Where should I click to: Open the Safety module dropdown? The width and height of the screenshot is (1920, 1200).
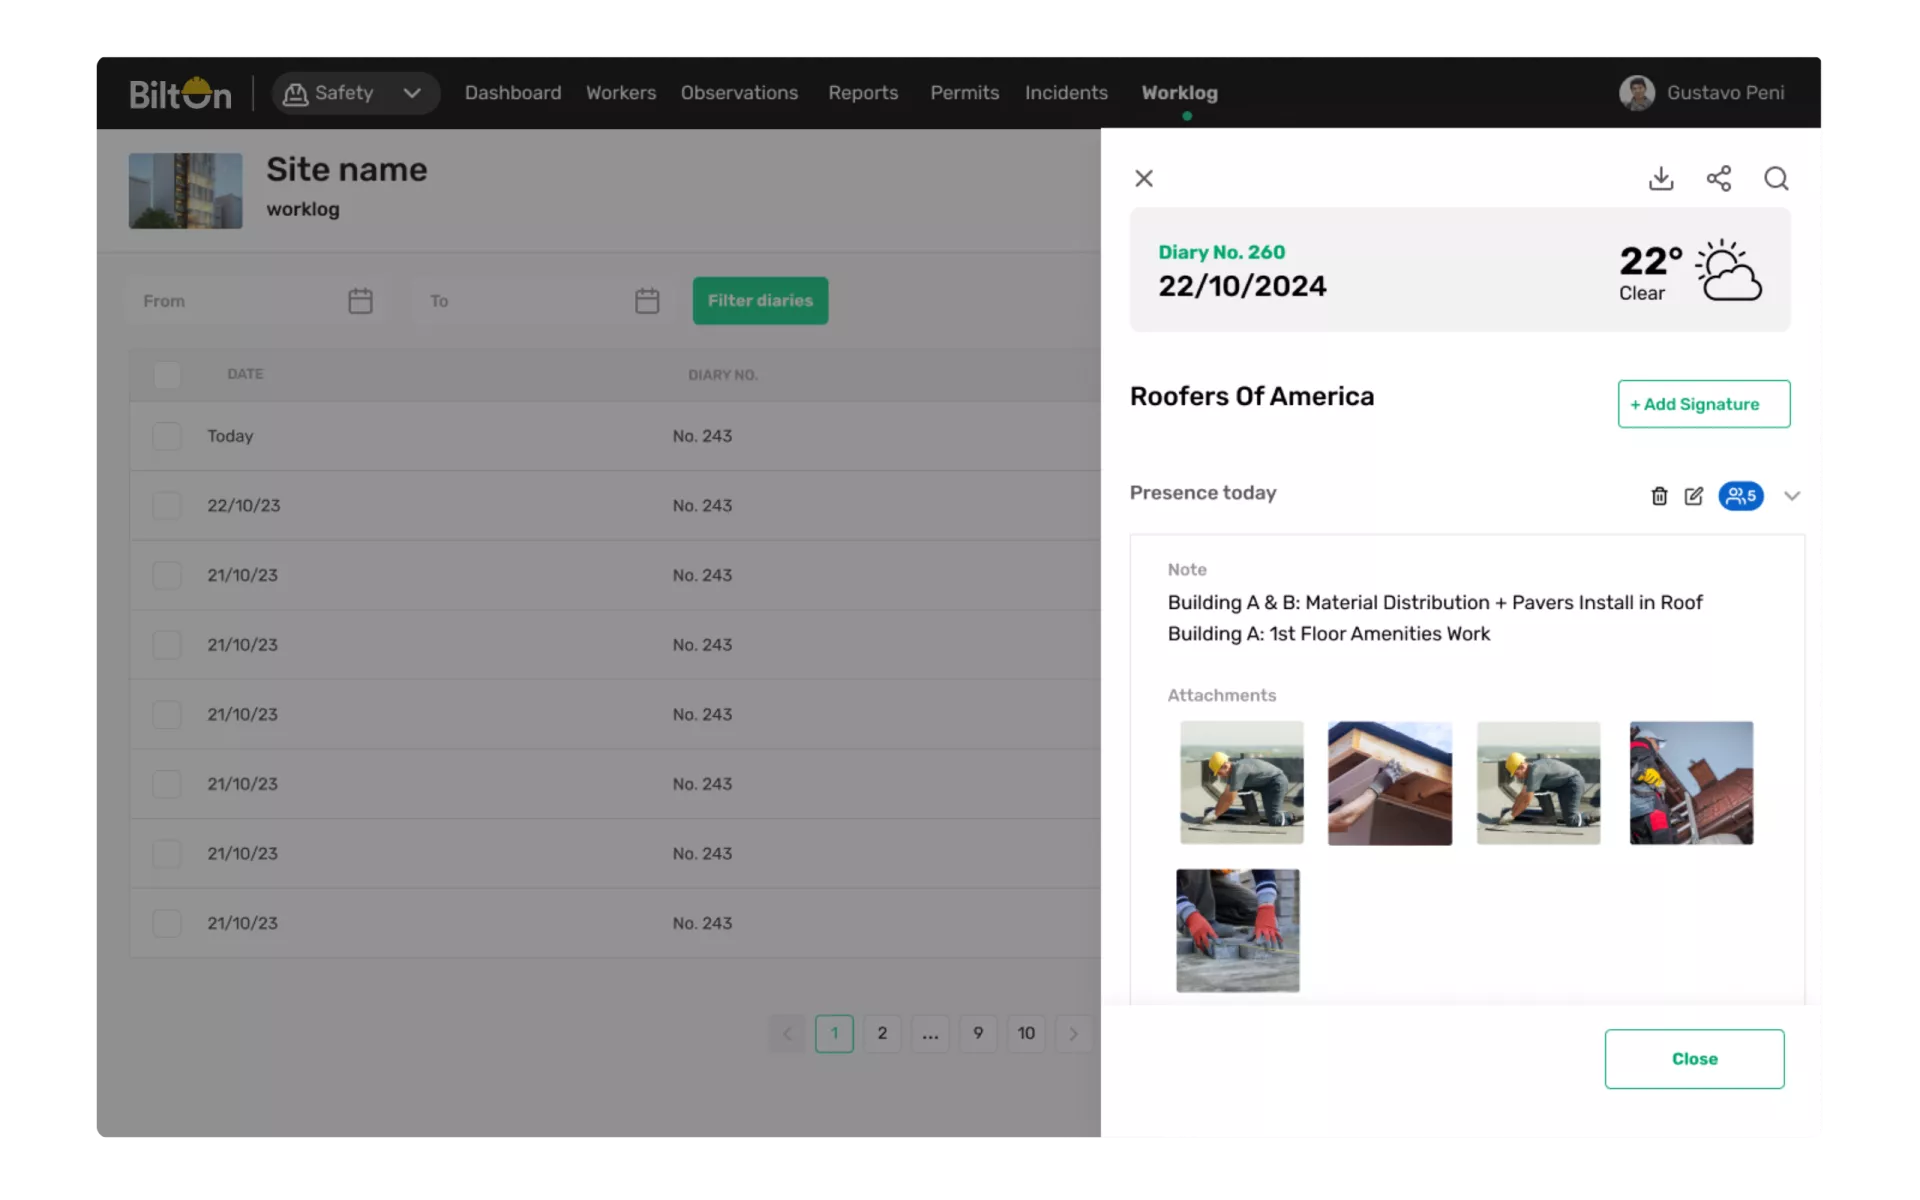tap(355, 93)
